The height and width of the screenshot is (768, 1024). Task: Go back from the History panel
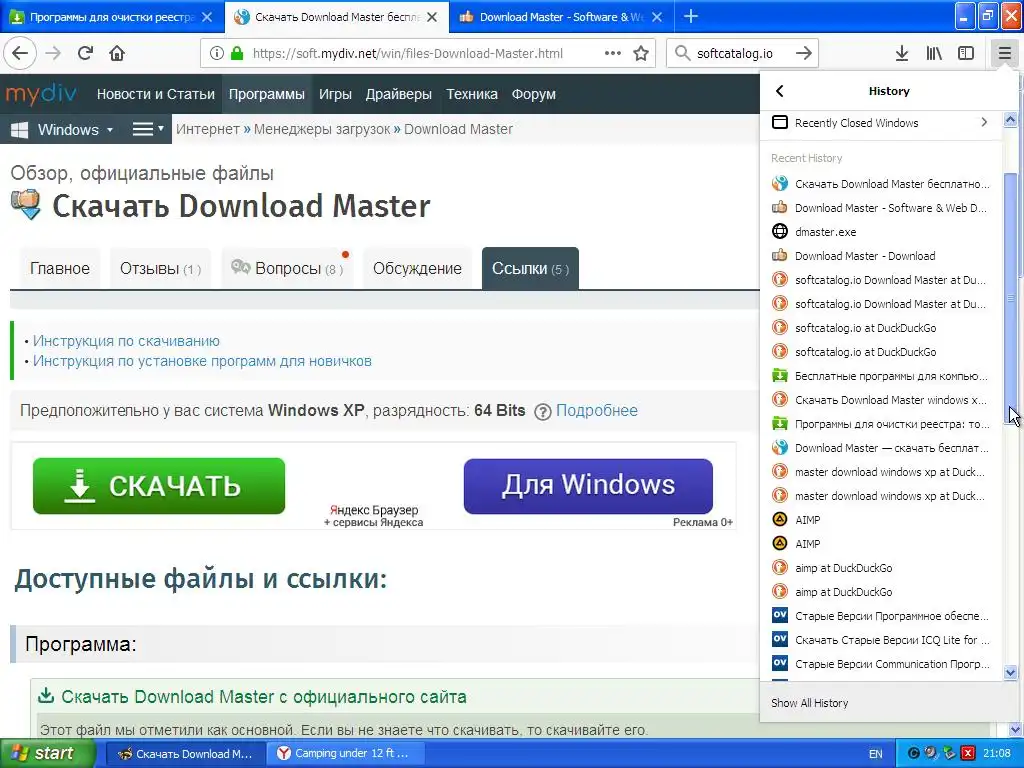780,91
